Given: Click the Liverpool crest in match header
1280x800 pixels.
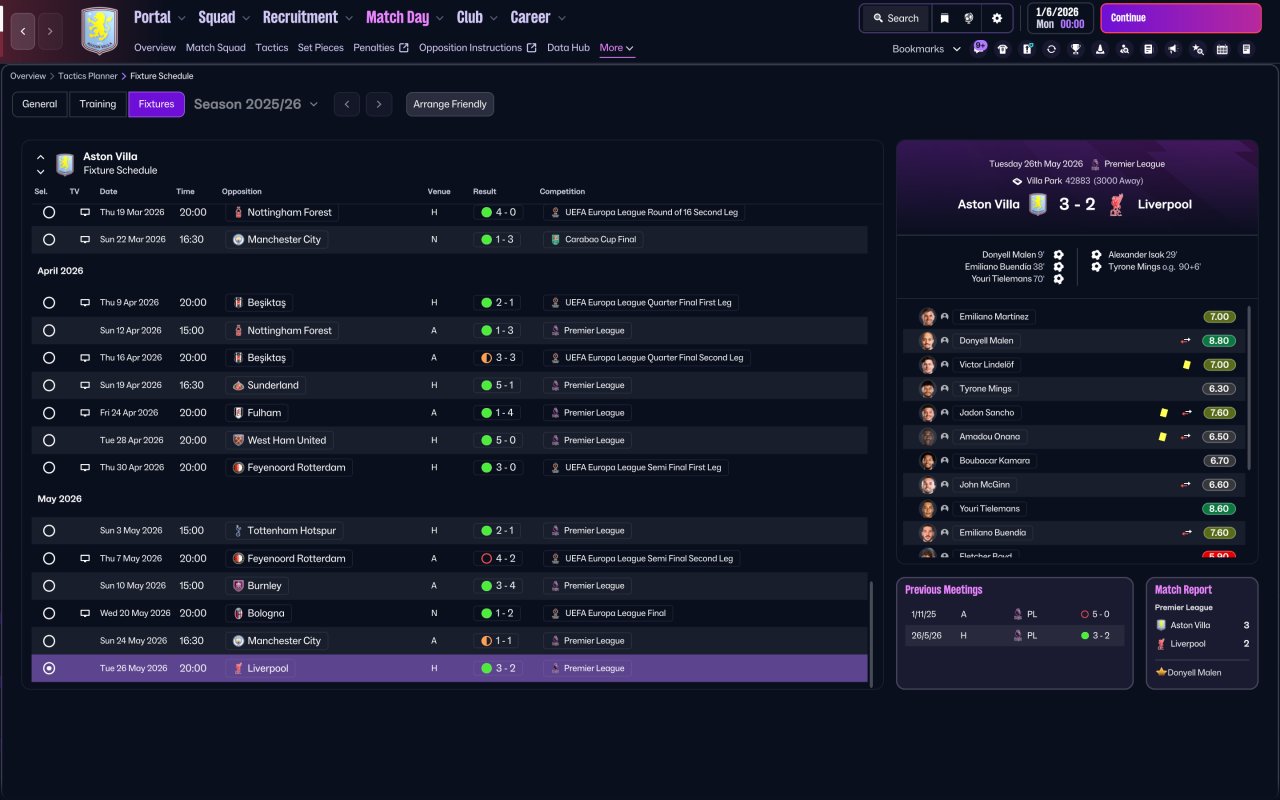Looking at the screenshot, I should coord(1117,204).
